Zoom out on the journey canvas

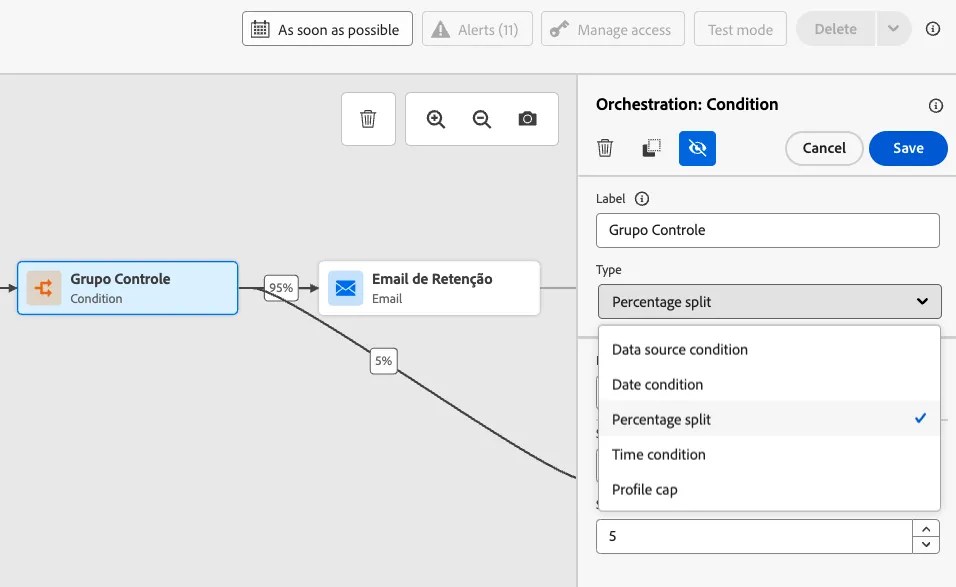click(482, 119)
